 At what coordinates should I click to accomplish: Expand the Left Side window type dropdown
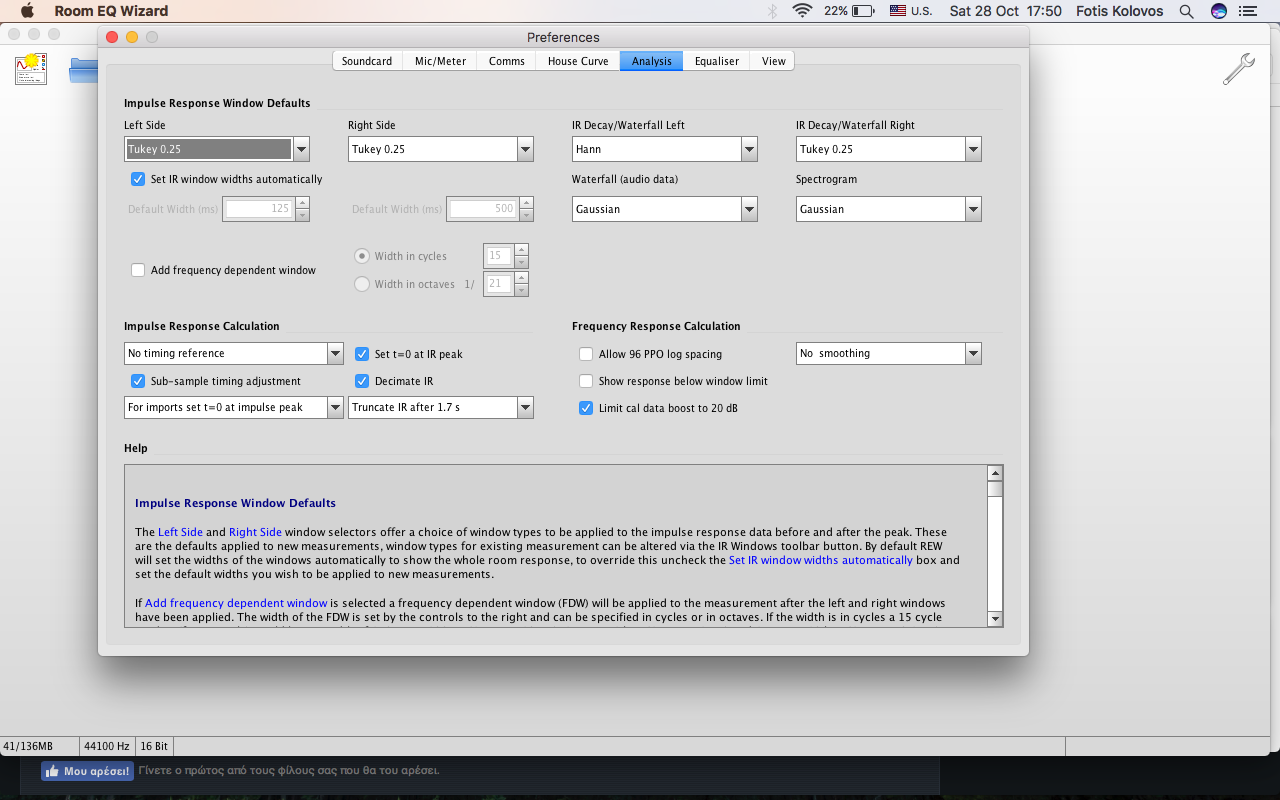[x=301, y=149]
